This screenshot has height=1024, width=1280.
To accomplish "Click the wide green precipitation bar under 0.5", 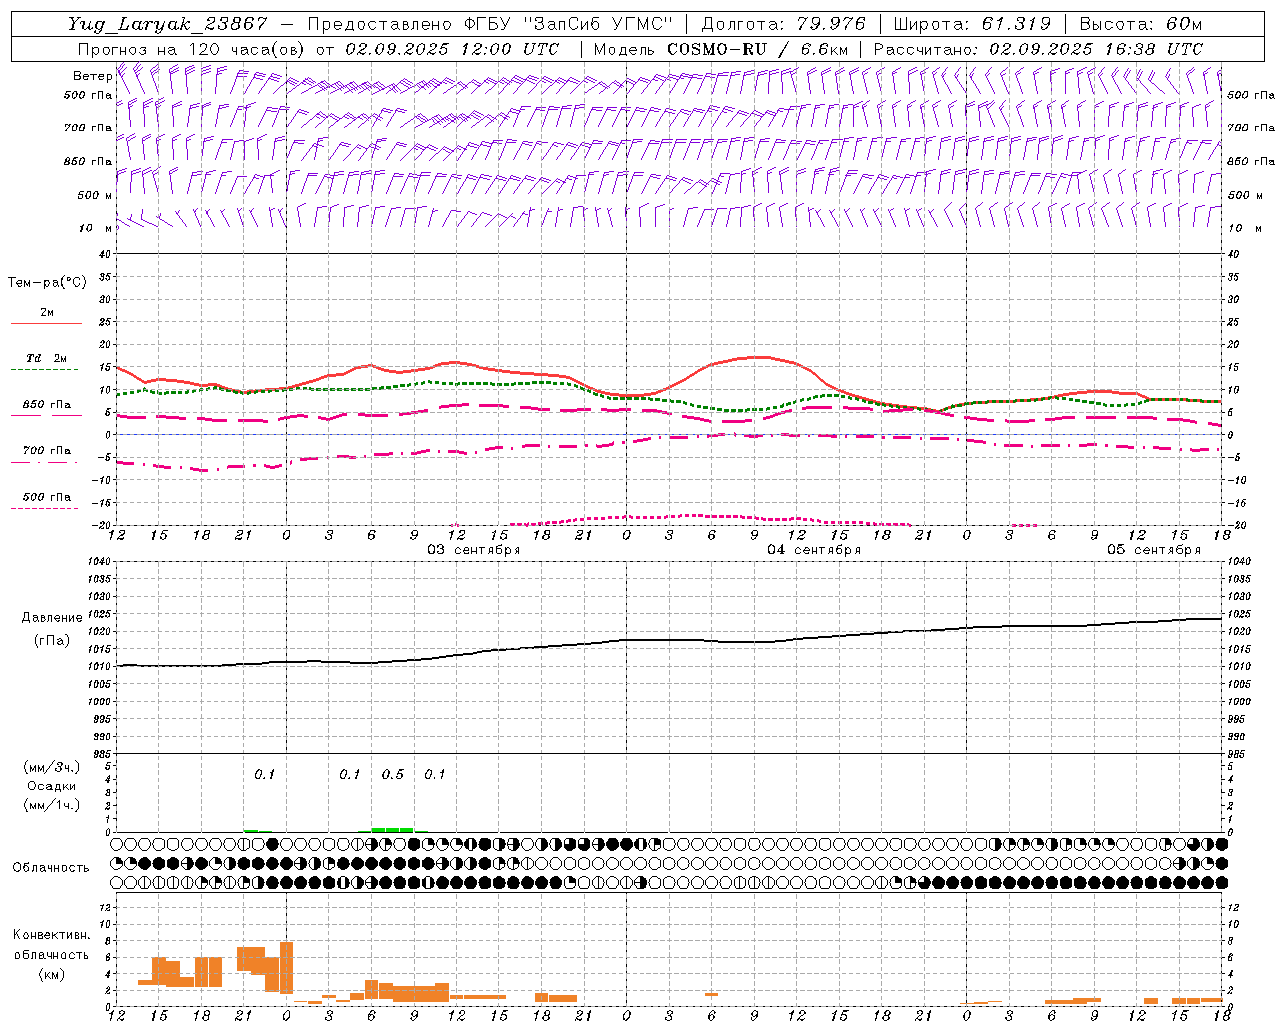I will point(392,829).
